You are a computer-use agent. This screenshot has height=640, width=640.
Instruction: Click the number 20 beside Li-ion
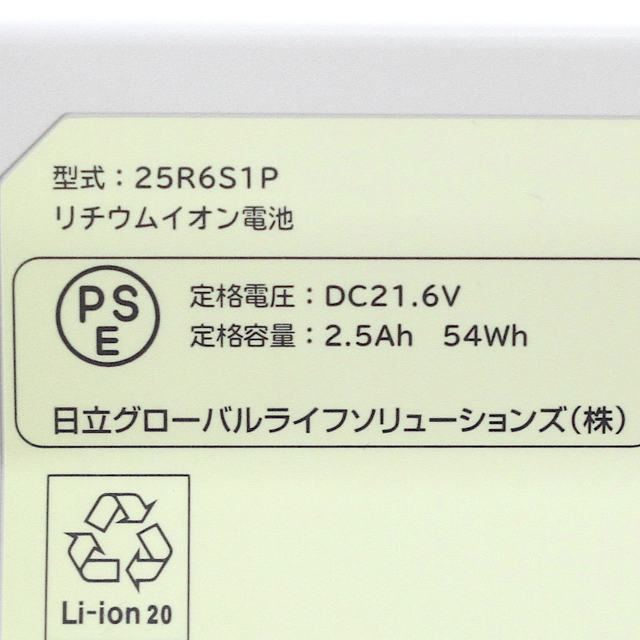click(x=159, y=615)
